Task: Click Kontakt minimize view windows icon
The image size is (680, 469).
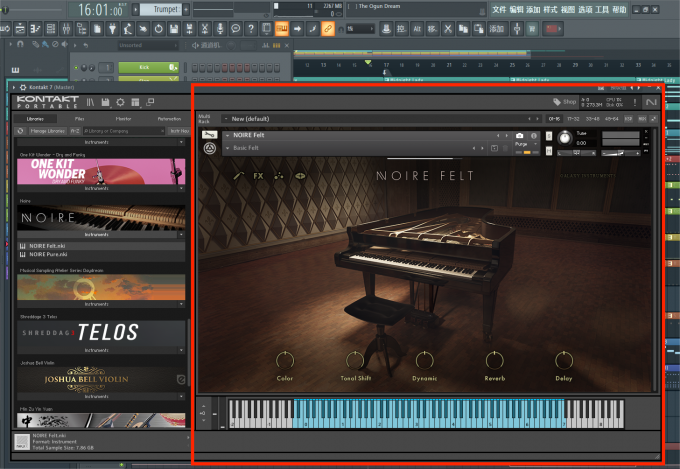Action: pyautogui.click(x=150, y=102)
